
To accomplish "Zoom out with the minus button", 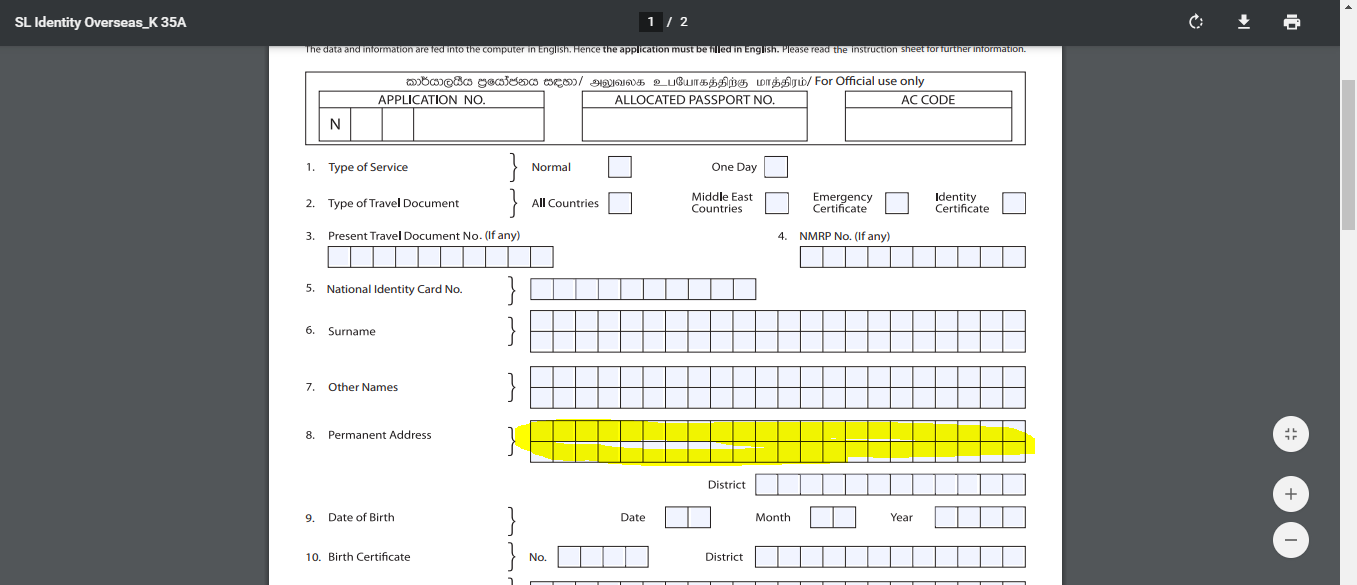I will [x=1291, y=540].
